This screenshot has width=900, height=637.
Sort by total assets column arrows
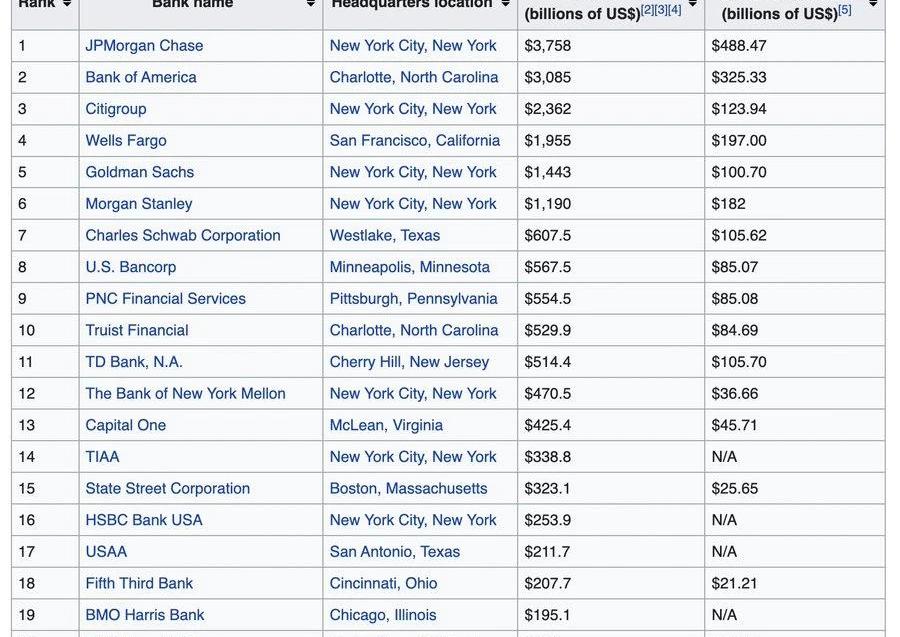tap(693, 4)
